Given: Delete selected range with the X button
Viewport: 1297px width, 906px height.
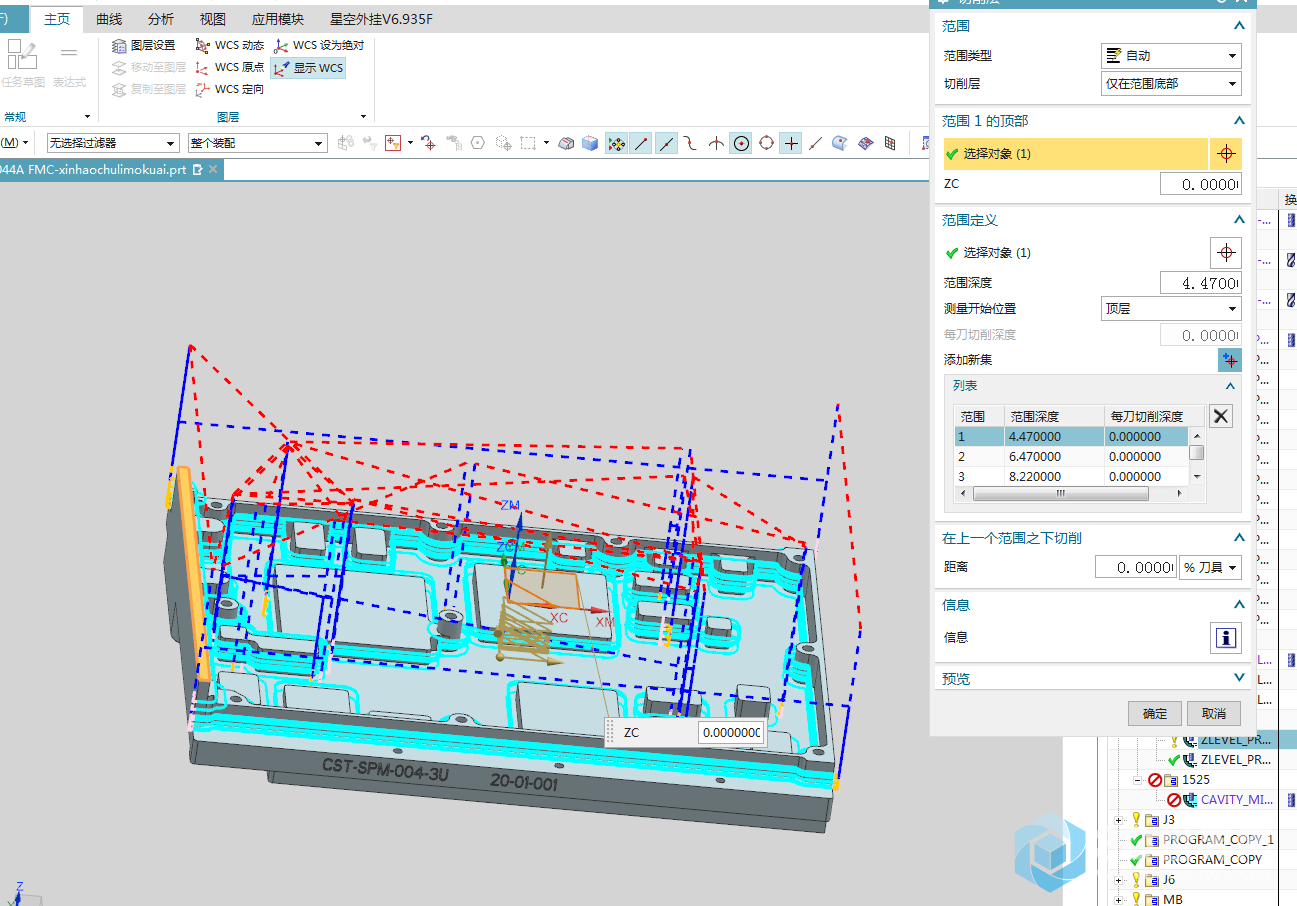Looking at the screenshot, I should click(1221, 416).
